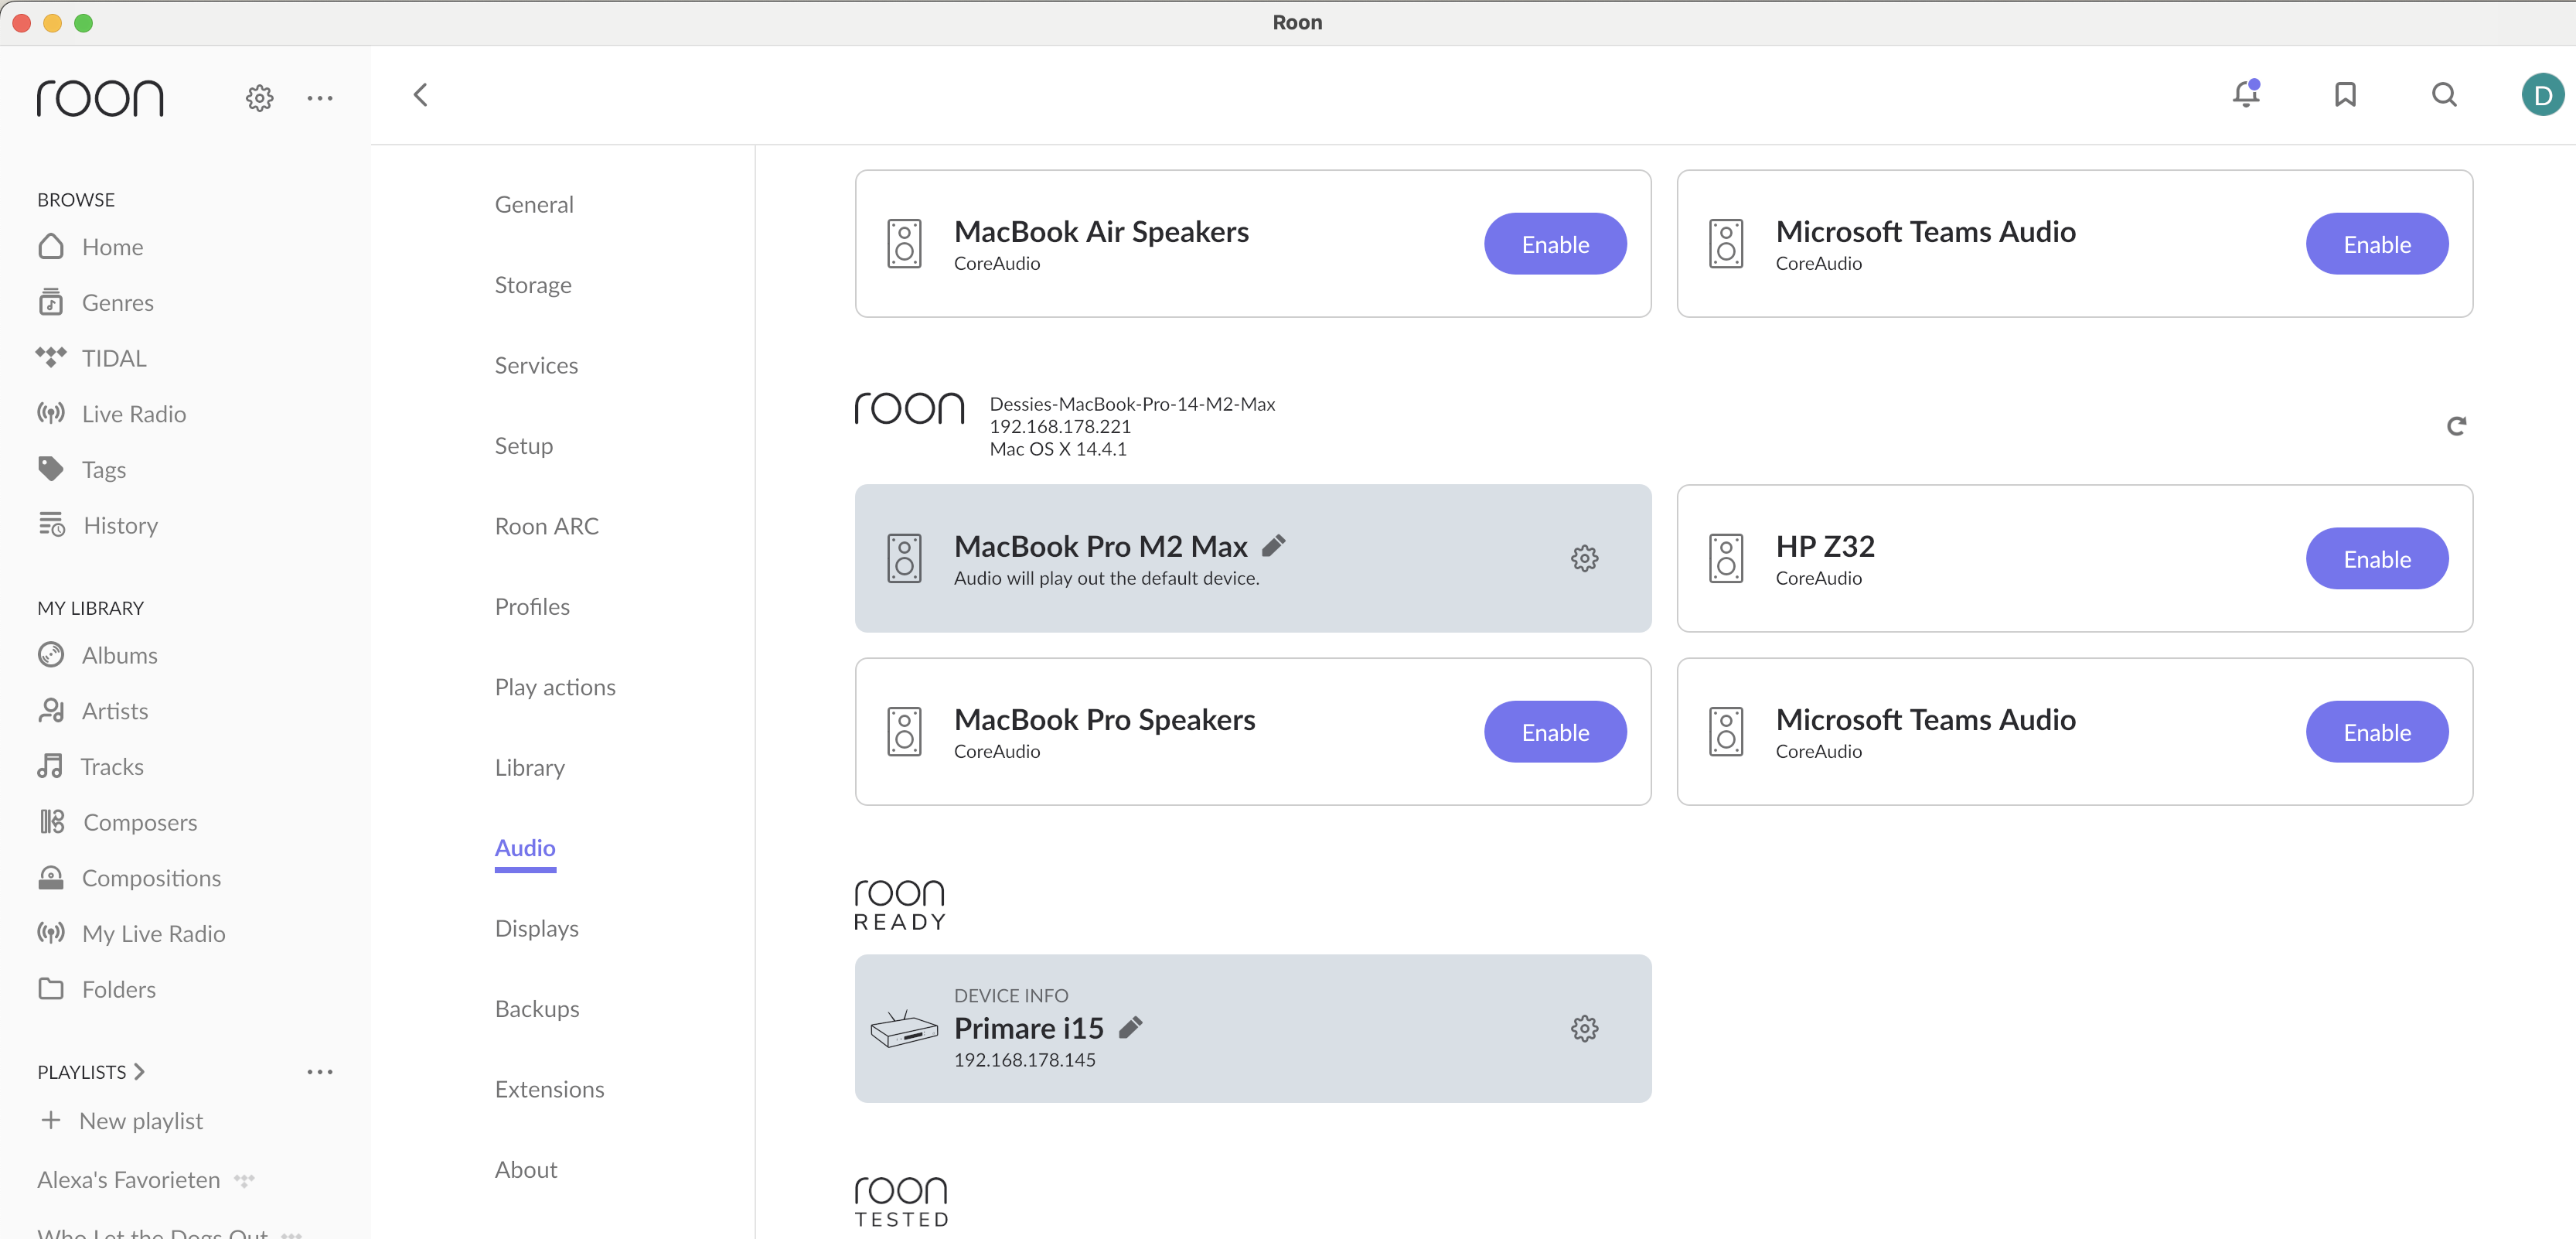Image resolution: width=2576 pixels, height=1239 pixels.
Task: Open Library settings tab
Action: (x=530, y=768)
